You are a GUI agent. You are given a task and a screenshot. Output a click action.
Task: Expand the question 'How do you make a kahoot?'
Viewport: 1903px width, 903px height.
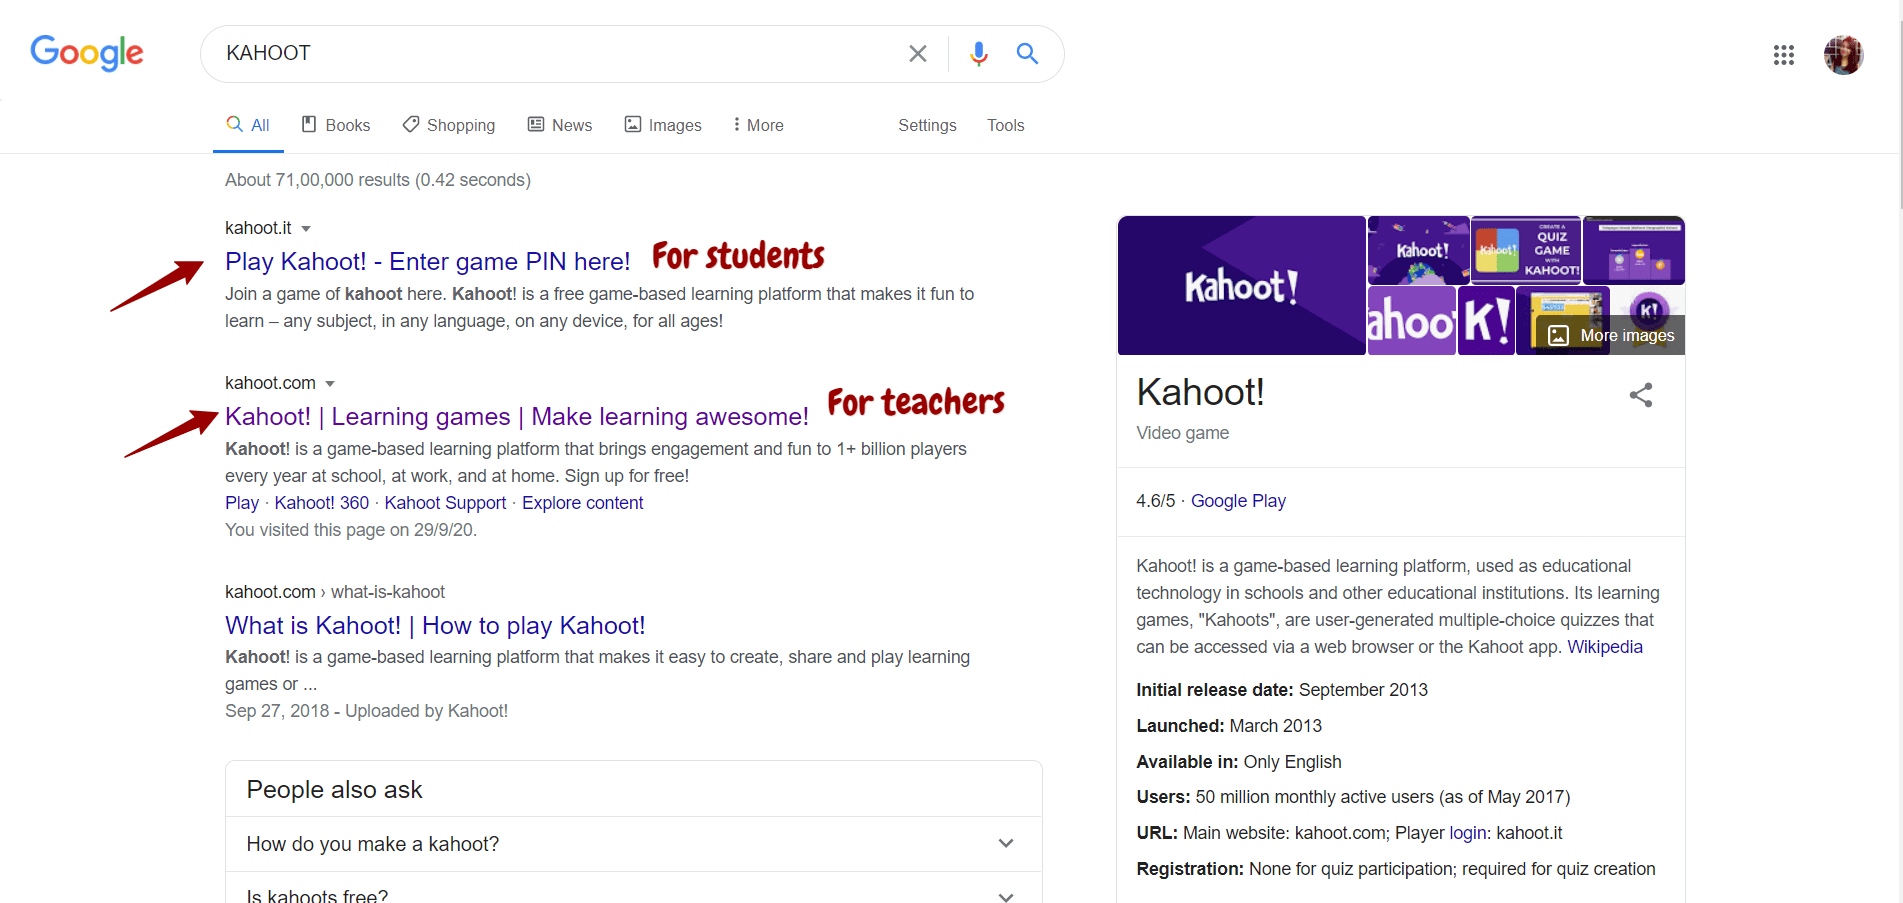(1006, 843)
